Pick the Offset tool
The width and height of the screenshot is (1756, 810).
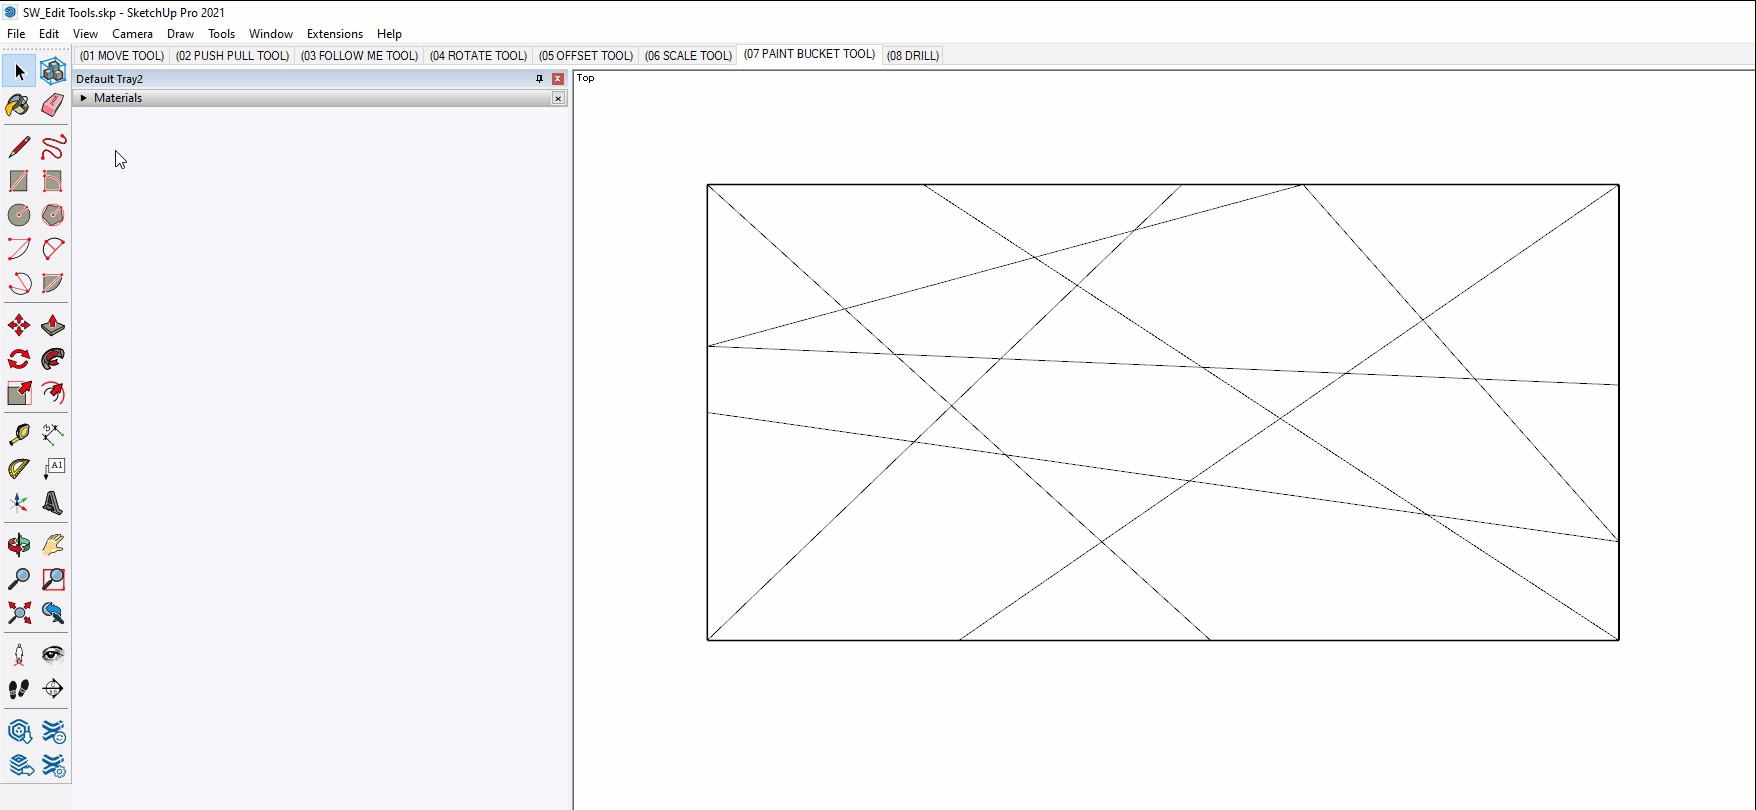(x=53, y=393)
